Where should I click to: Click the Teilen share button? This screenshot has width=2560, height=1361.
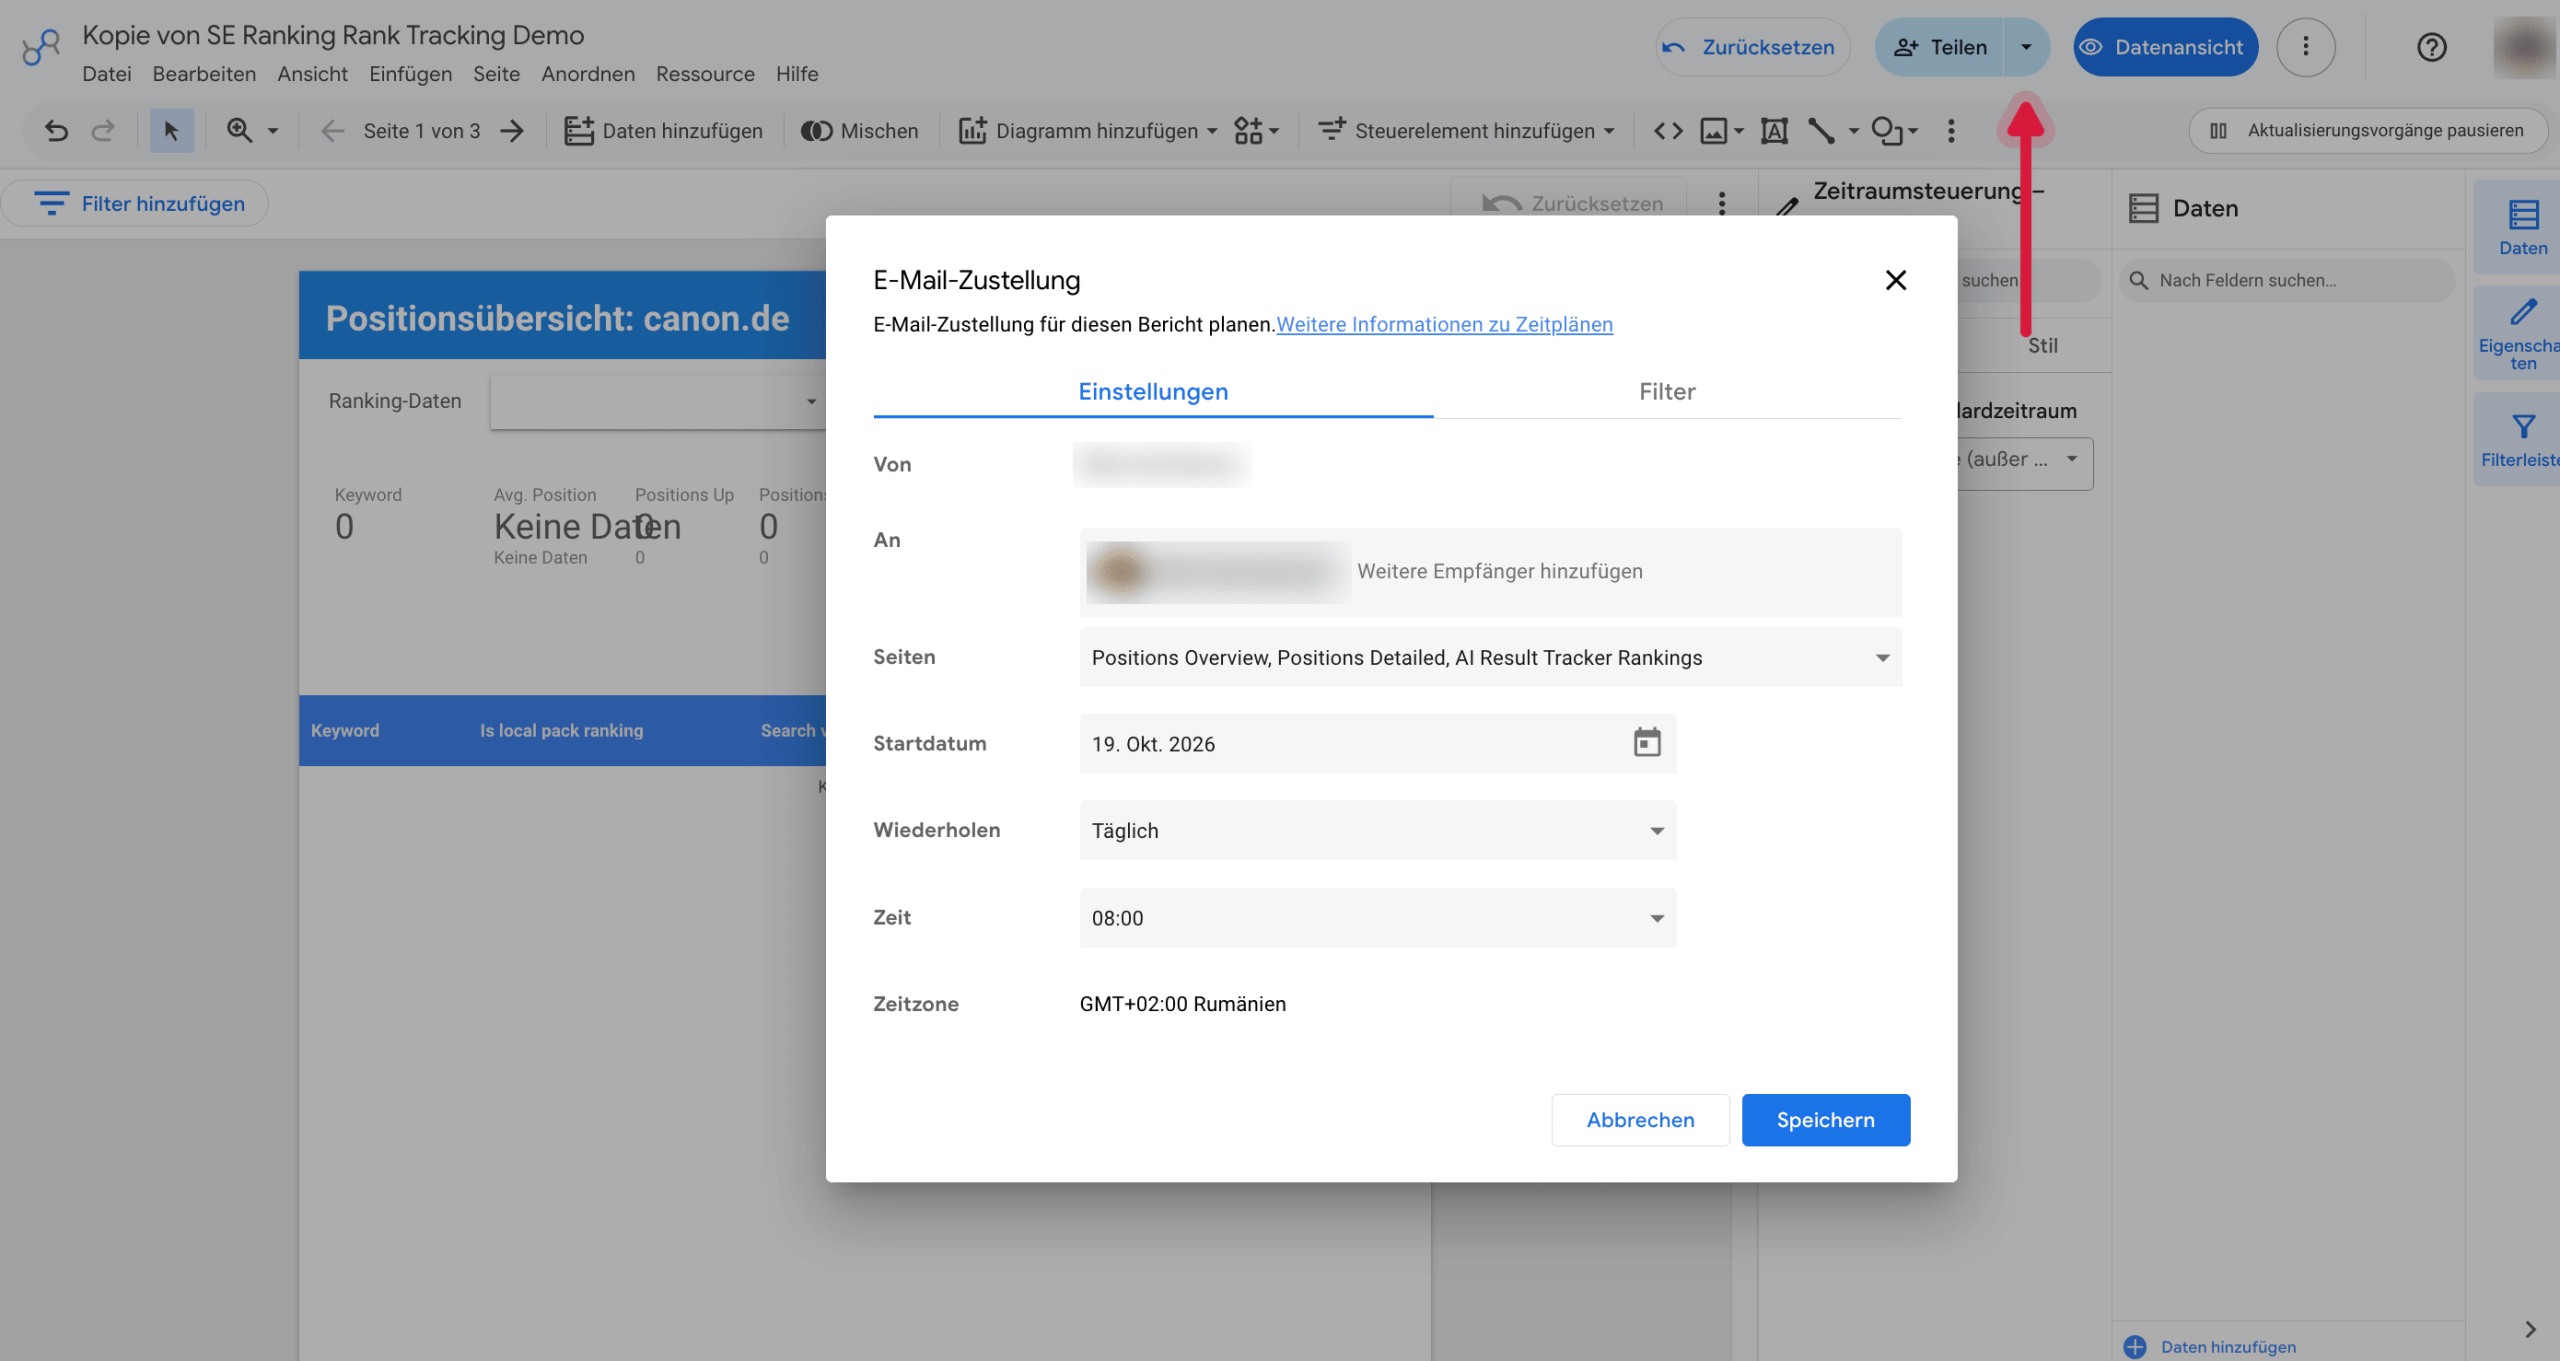[1939, 47]
